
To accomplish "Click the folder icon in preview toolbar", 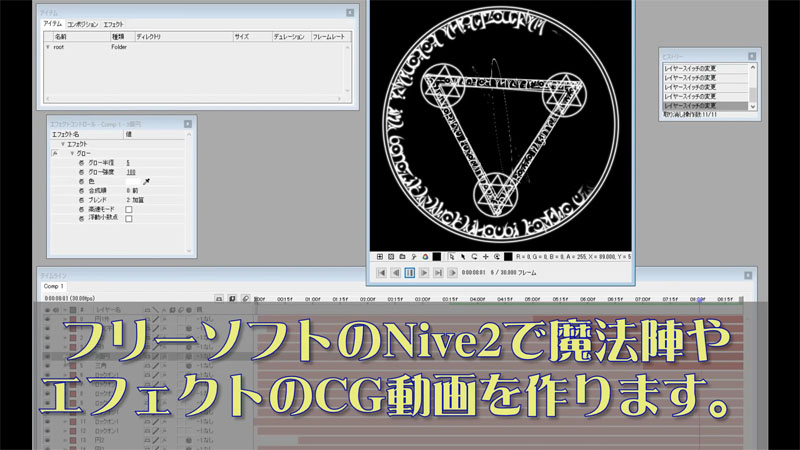I will (402, 257).
